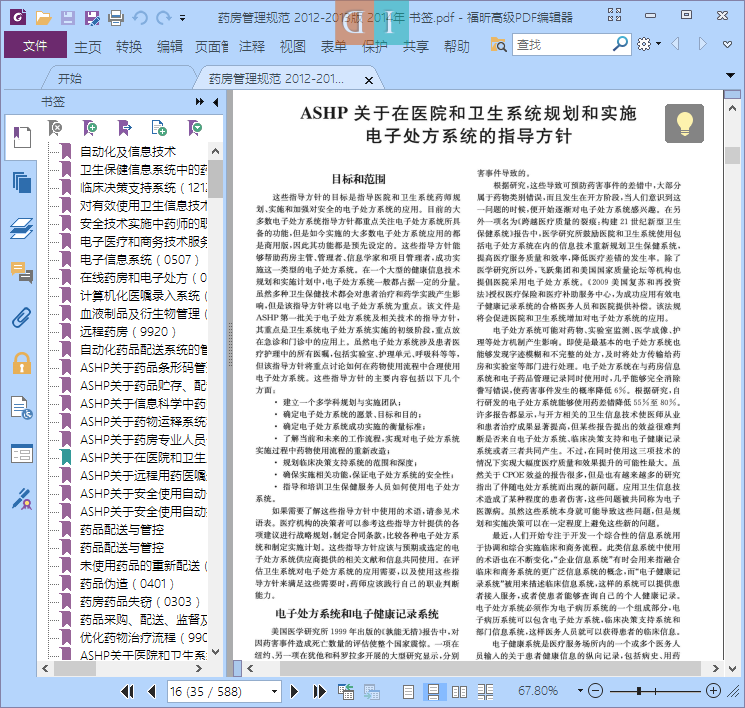Open the 编辑 ribbon tab
This screenshot has width=745, height=708.
pyautogui.click(x=170, y=47)
